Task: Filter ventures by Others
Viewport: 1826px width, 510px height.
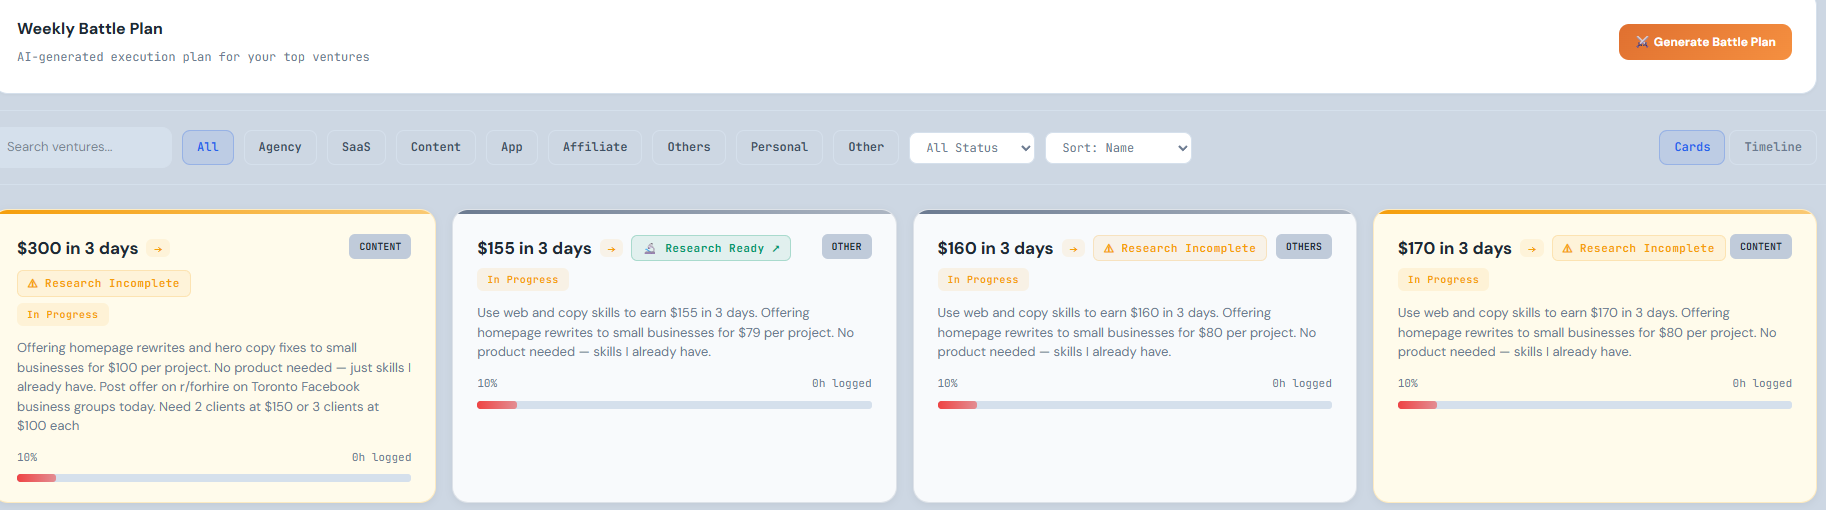Action: [x=689, y=147]
